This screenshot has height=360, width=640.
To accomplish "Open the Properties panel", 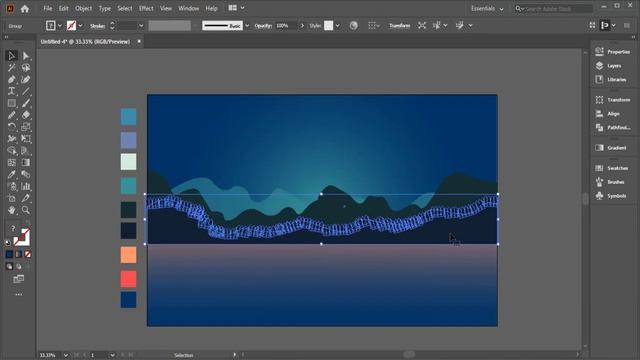I will pos(613,52).
